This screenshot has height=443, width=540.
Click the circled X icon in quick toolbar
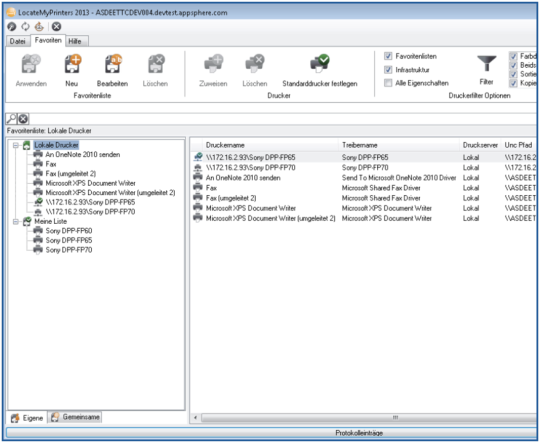pyautogui.click(x=56, y=27)
